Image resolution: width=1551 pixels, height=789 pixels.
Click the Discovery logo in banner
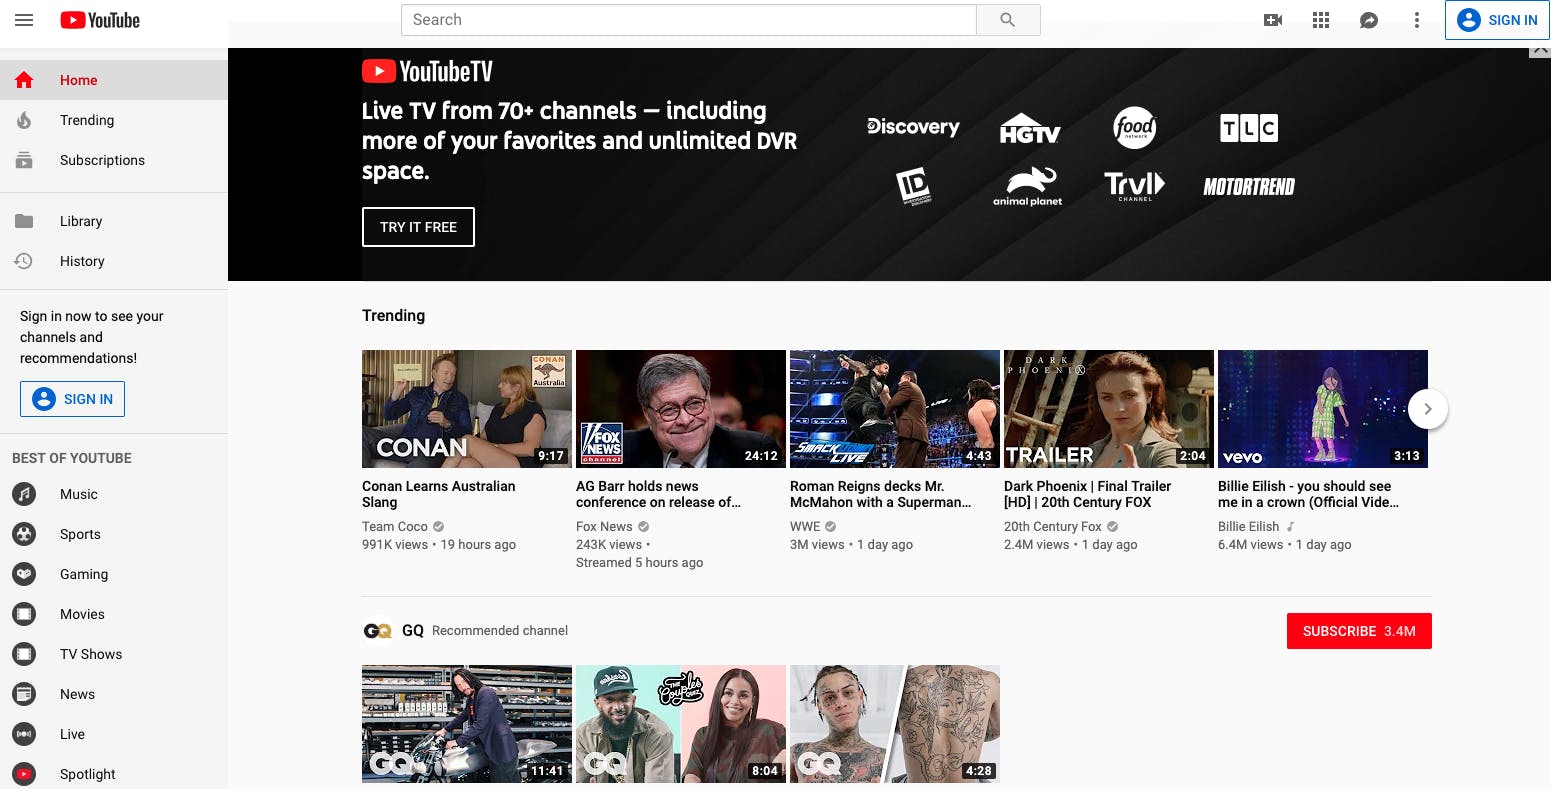(913, 127)
